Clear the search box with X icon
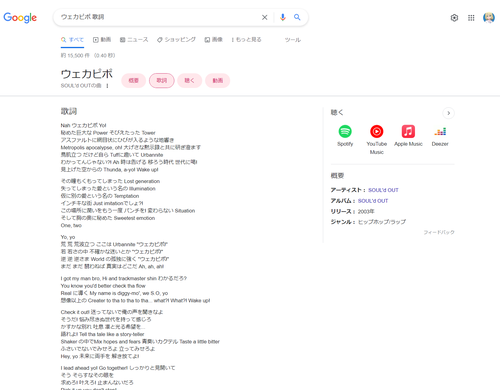Screen dimensions: 500x390 coord(264,17)
